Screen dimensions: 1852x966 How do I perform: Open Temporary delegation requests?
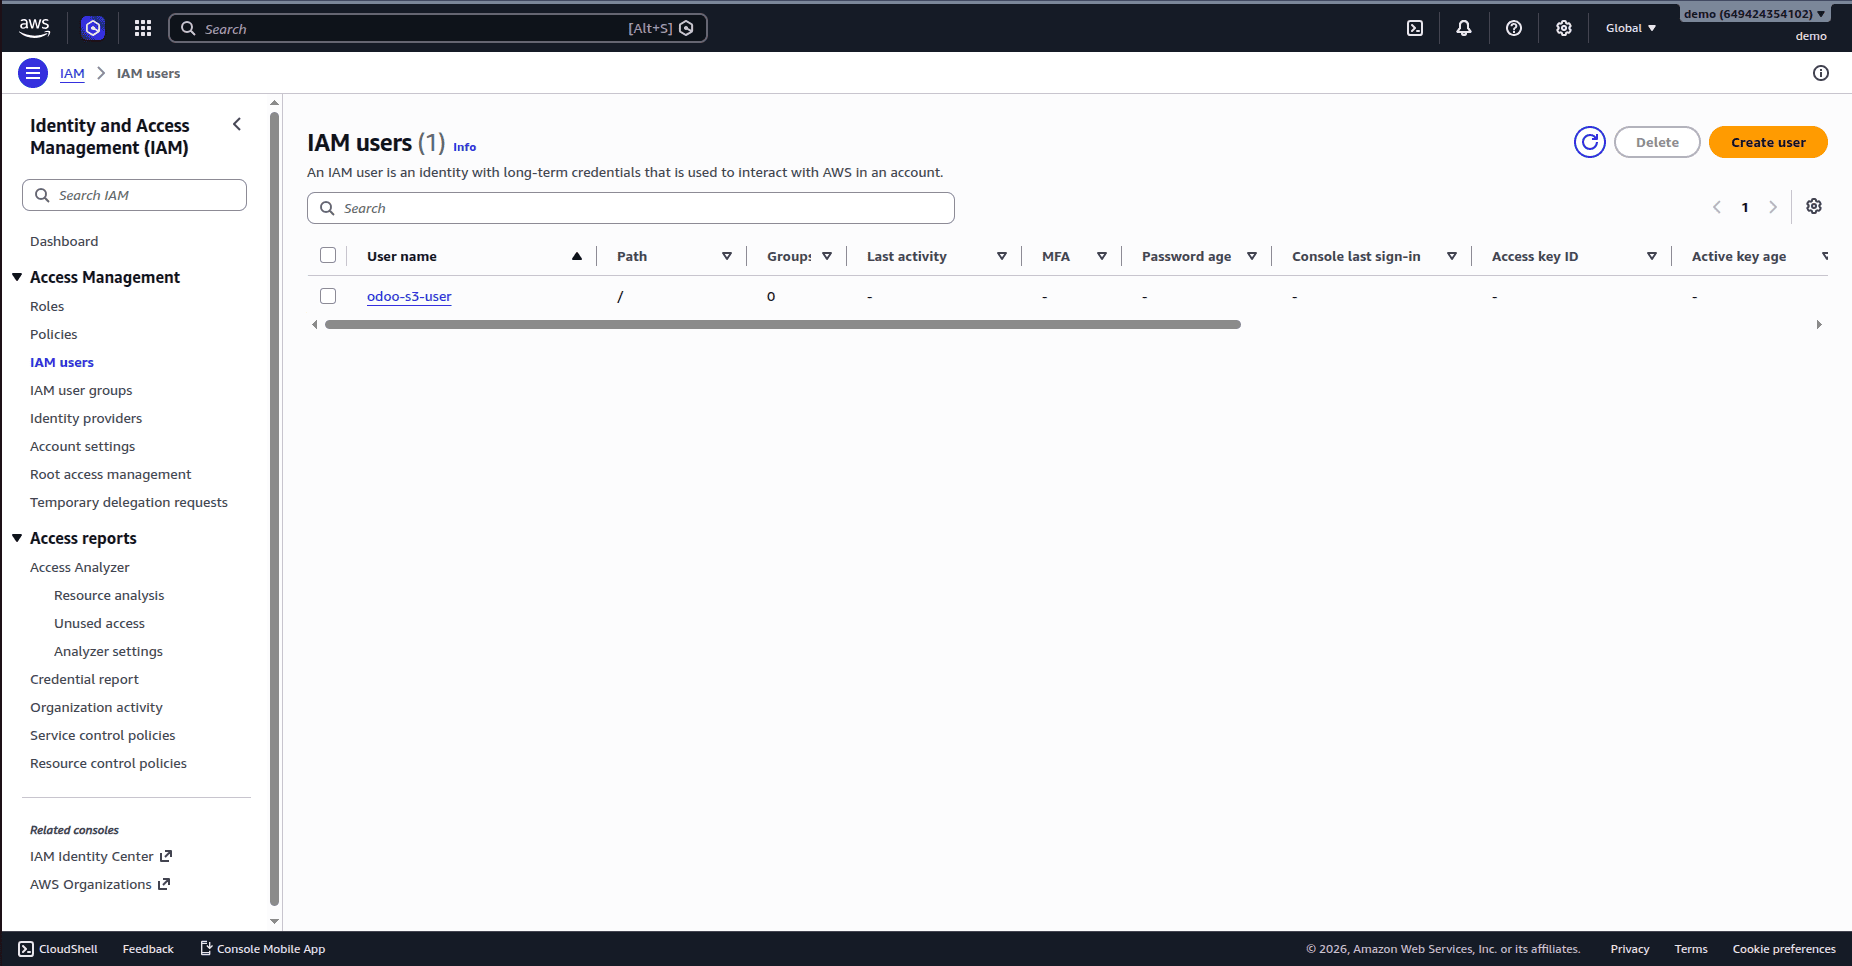pyautogui.click(x=129, y=502)
